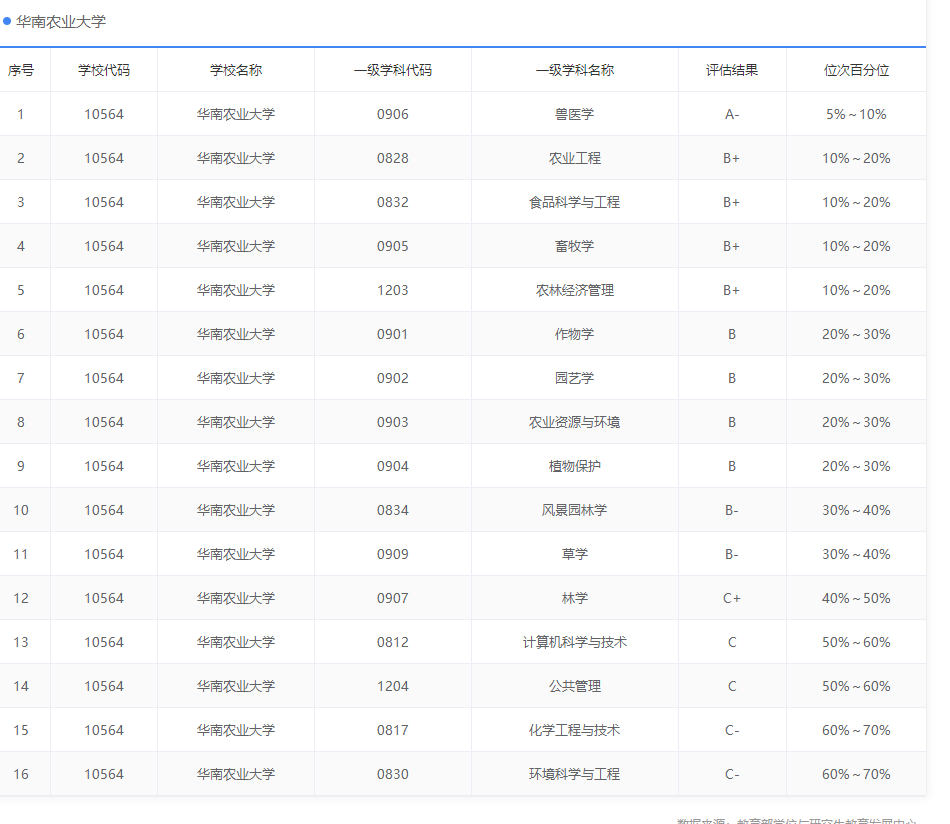Click the percentile in 计算机科学与技术 row
This screenshot has width=950, height=824.
(x=857, y=642)
